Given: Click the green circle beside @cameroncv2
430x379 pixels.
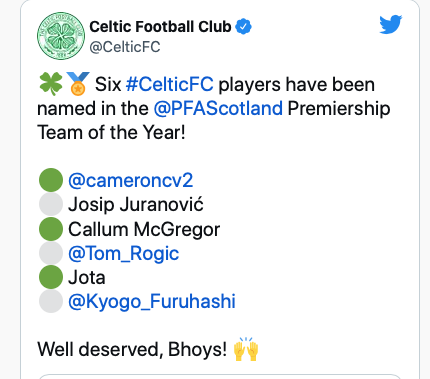Looking at the screenshot, I should tap(51, 180).
